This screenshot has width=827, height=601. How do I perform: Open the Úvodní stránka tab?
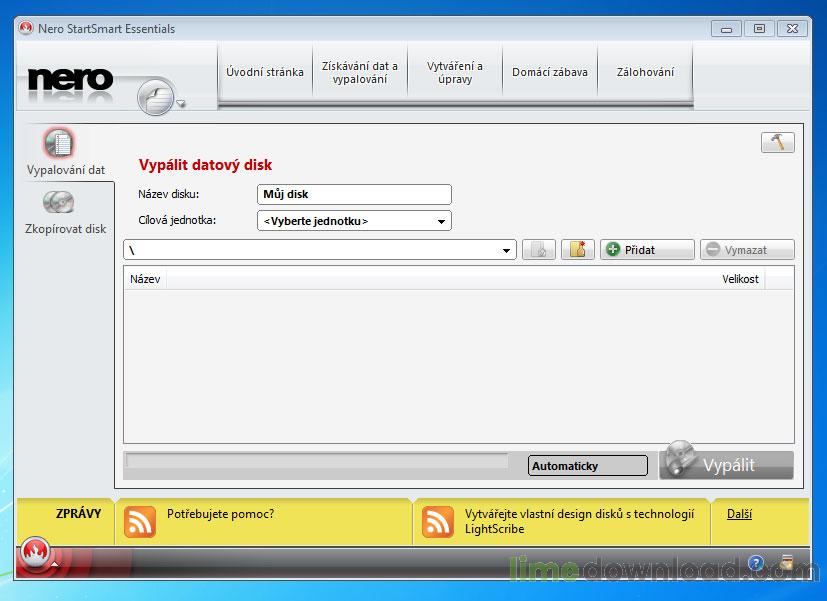(x=265, y=72)
